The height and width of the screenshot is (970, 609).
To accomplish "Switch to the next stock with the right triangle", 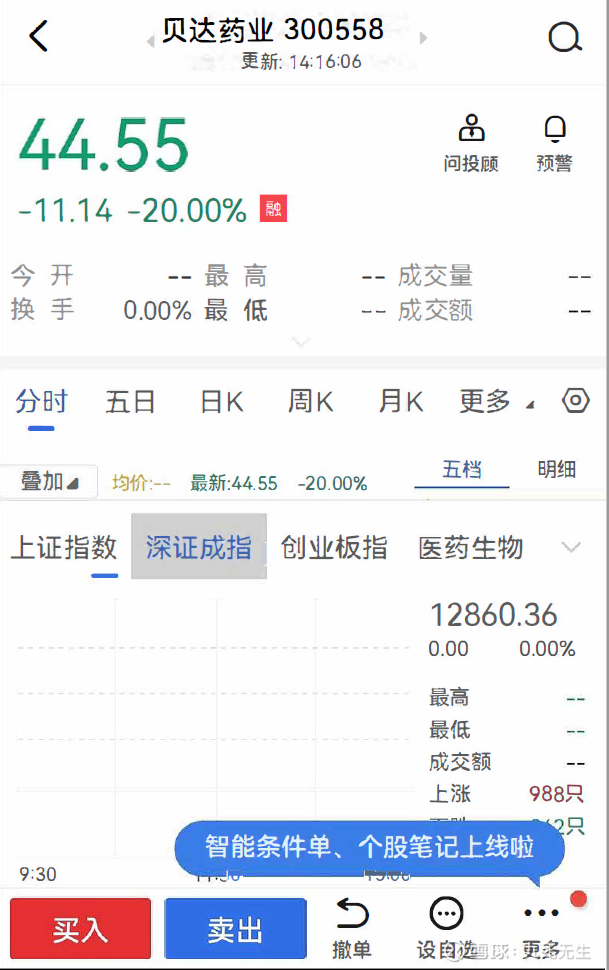I will click(423, 38).
